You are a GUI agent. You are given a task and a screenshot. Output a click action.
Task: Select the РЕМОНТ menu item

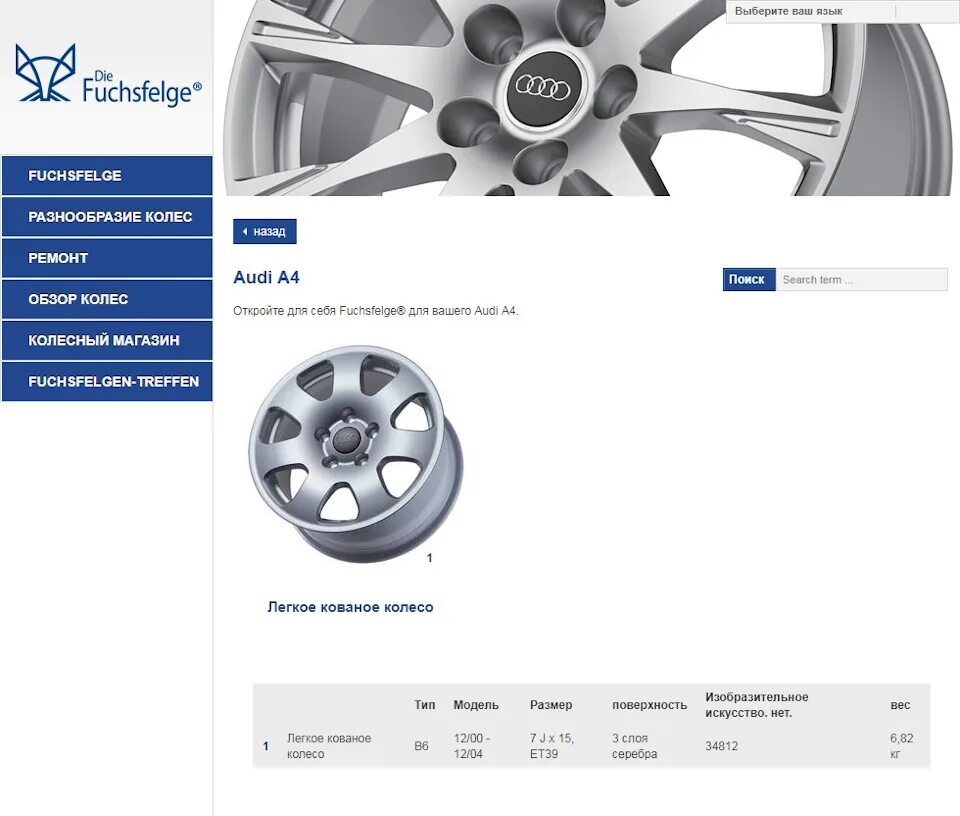[107, 258]
